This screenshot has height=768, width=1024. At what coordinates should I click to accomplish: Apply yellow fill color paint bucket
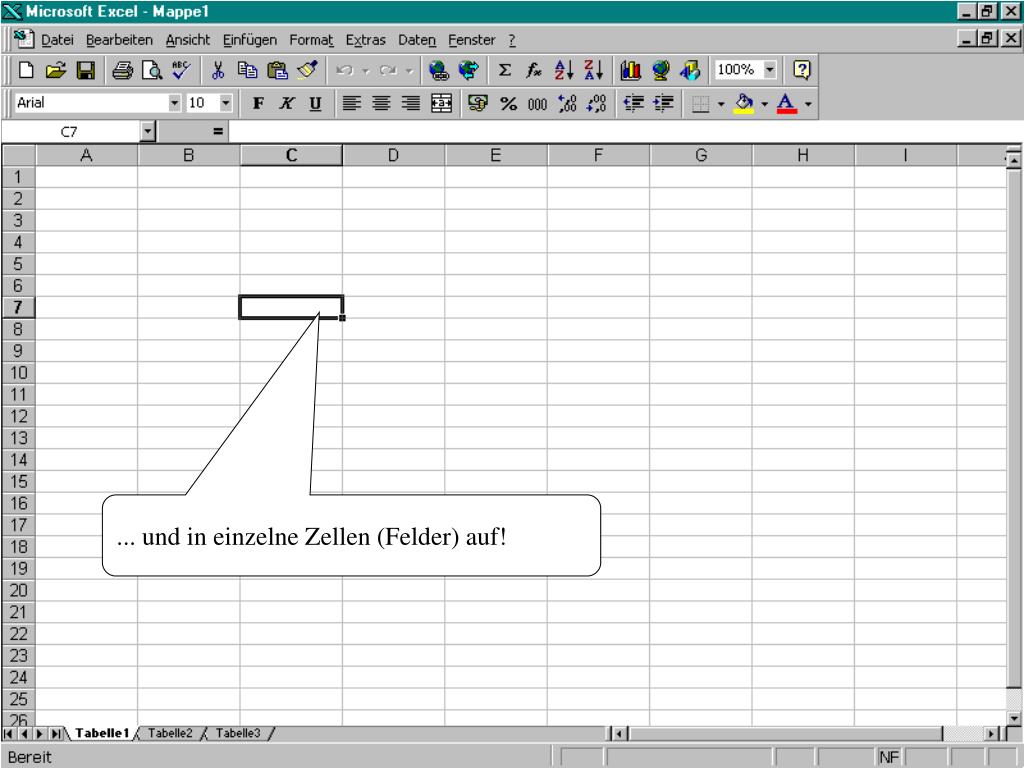coord(743,103)
